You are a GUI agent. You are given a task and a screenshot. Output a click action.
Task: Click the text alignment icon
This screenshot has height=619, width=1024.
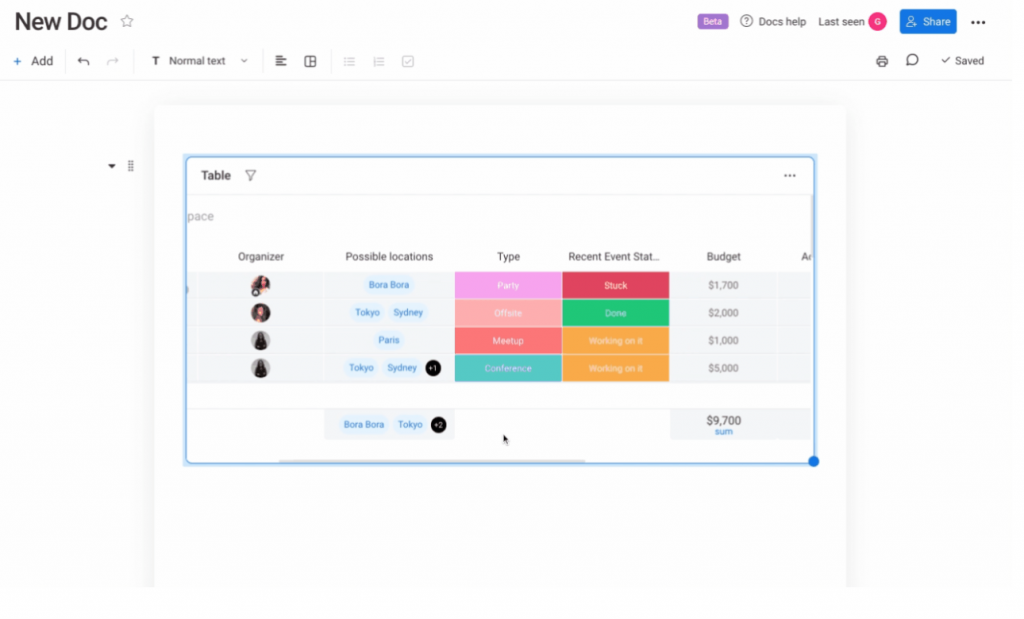coord(280,61)
